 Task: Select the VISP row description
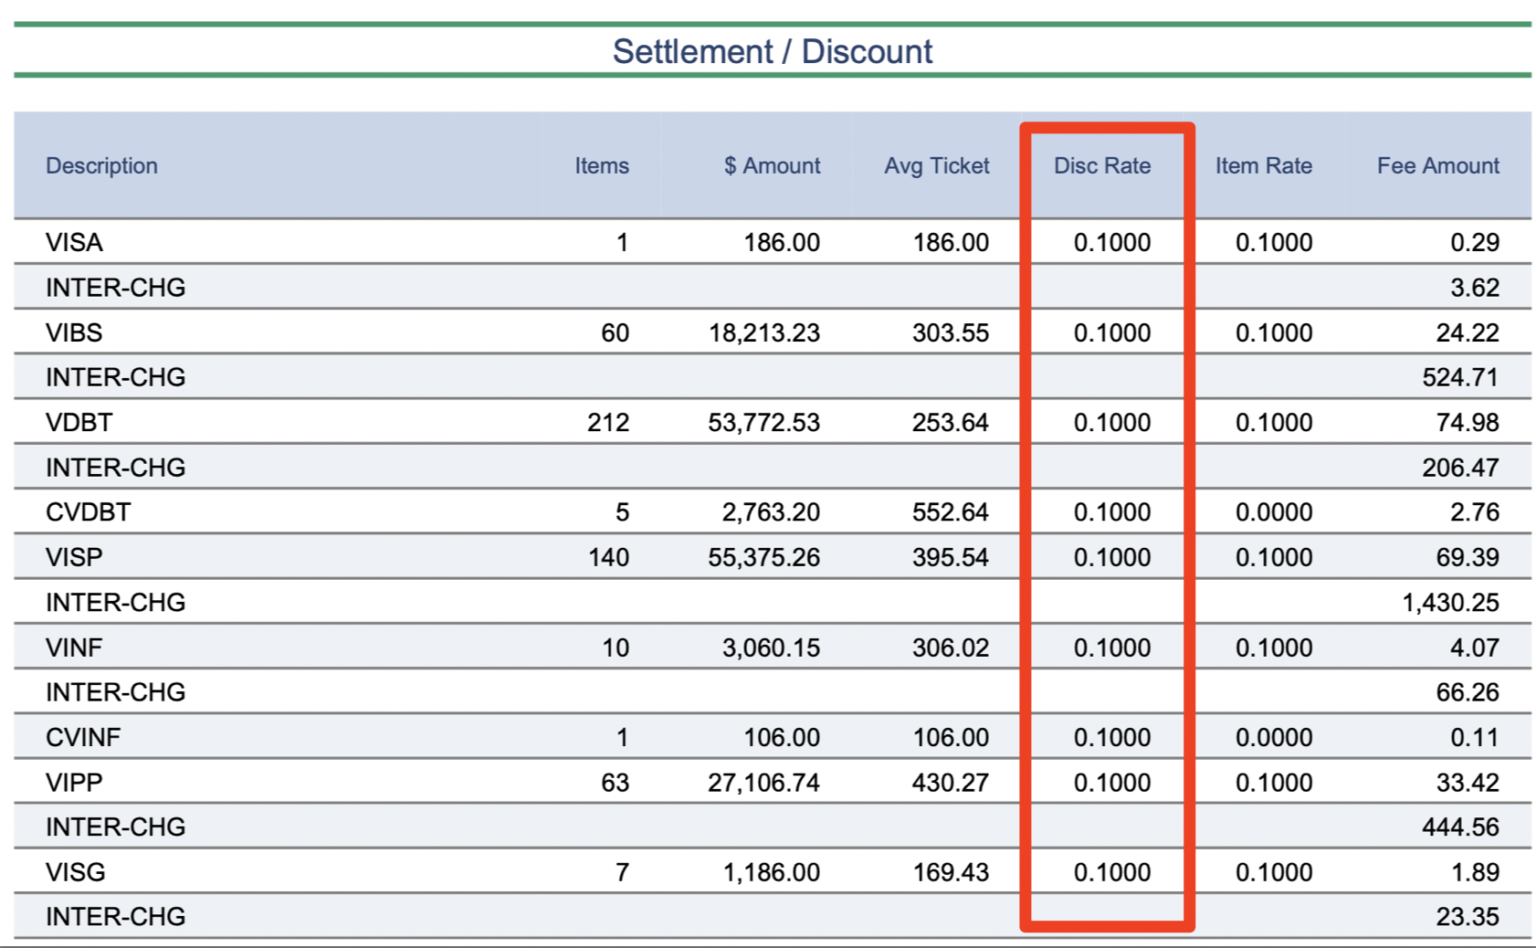click(x=74, y=558)
